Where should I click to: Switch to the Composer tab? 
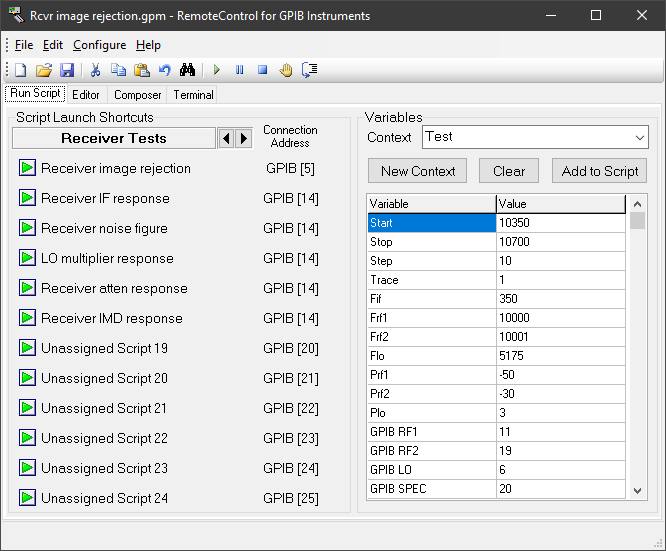[x=137, y=95]
